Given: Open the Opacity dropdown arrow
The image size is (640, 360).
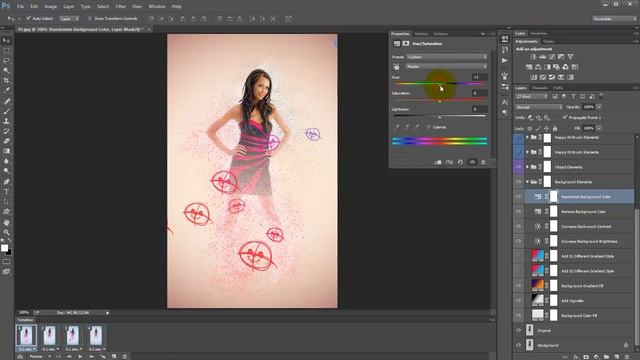Looking at the screenshot, I should click(599, 107).
